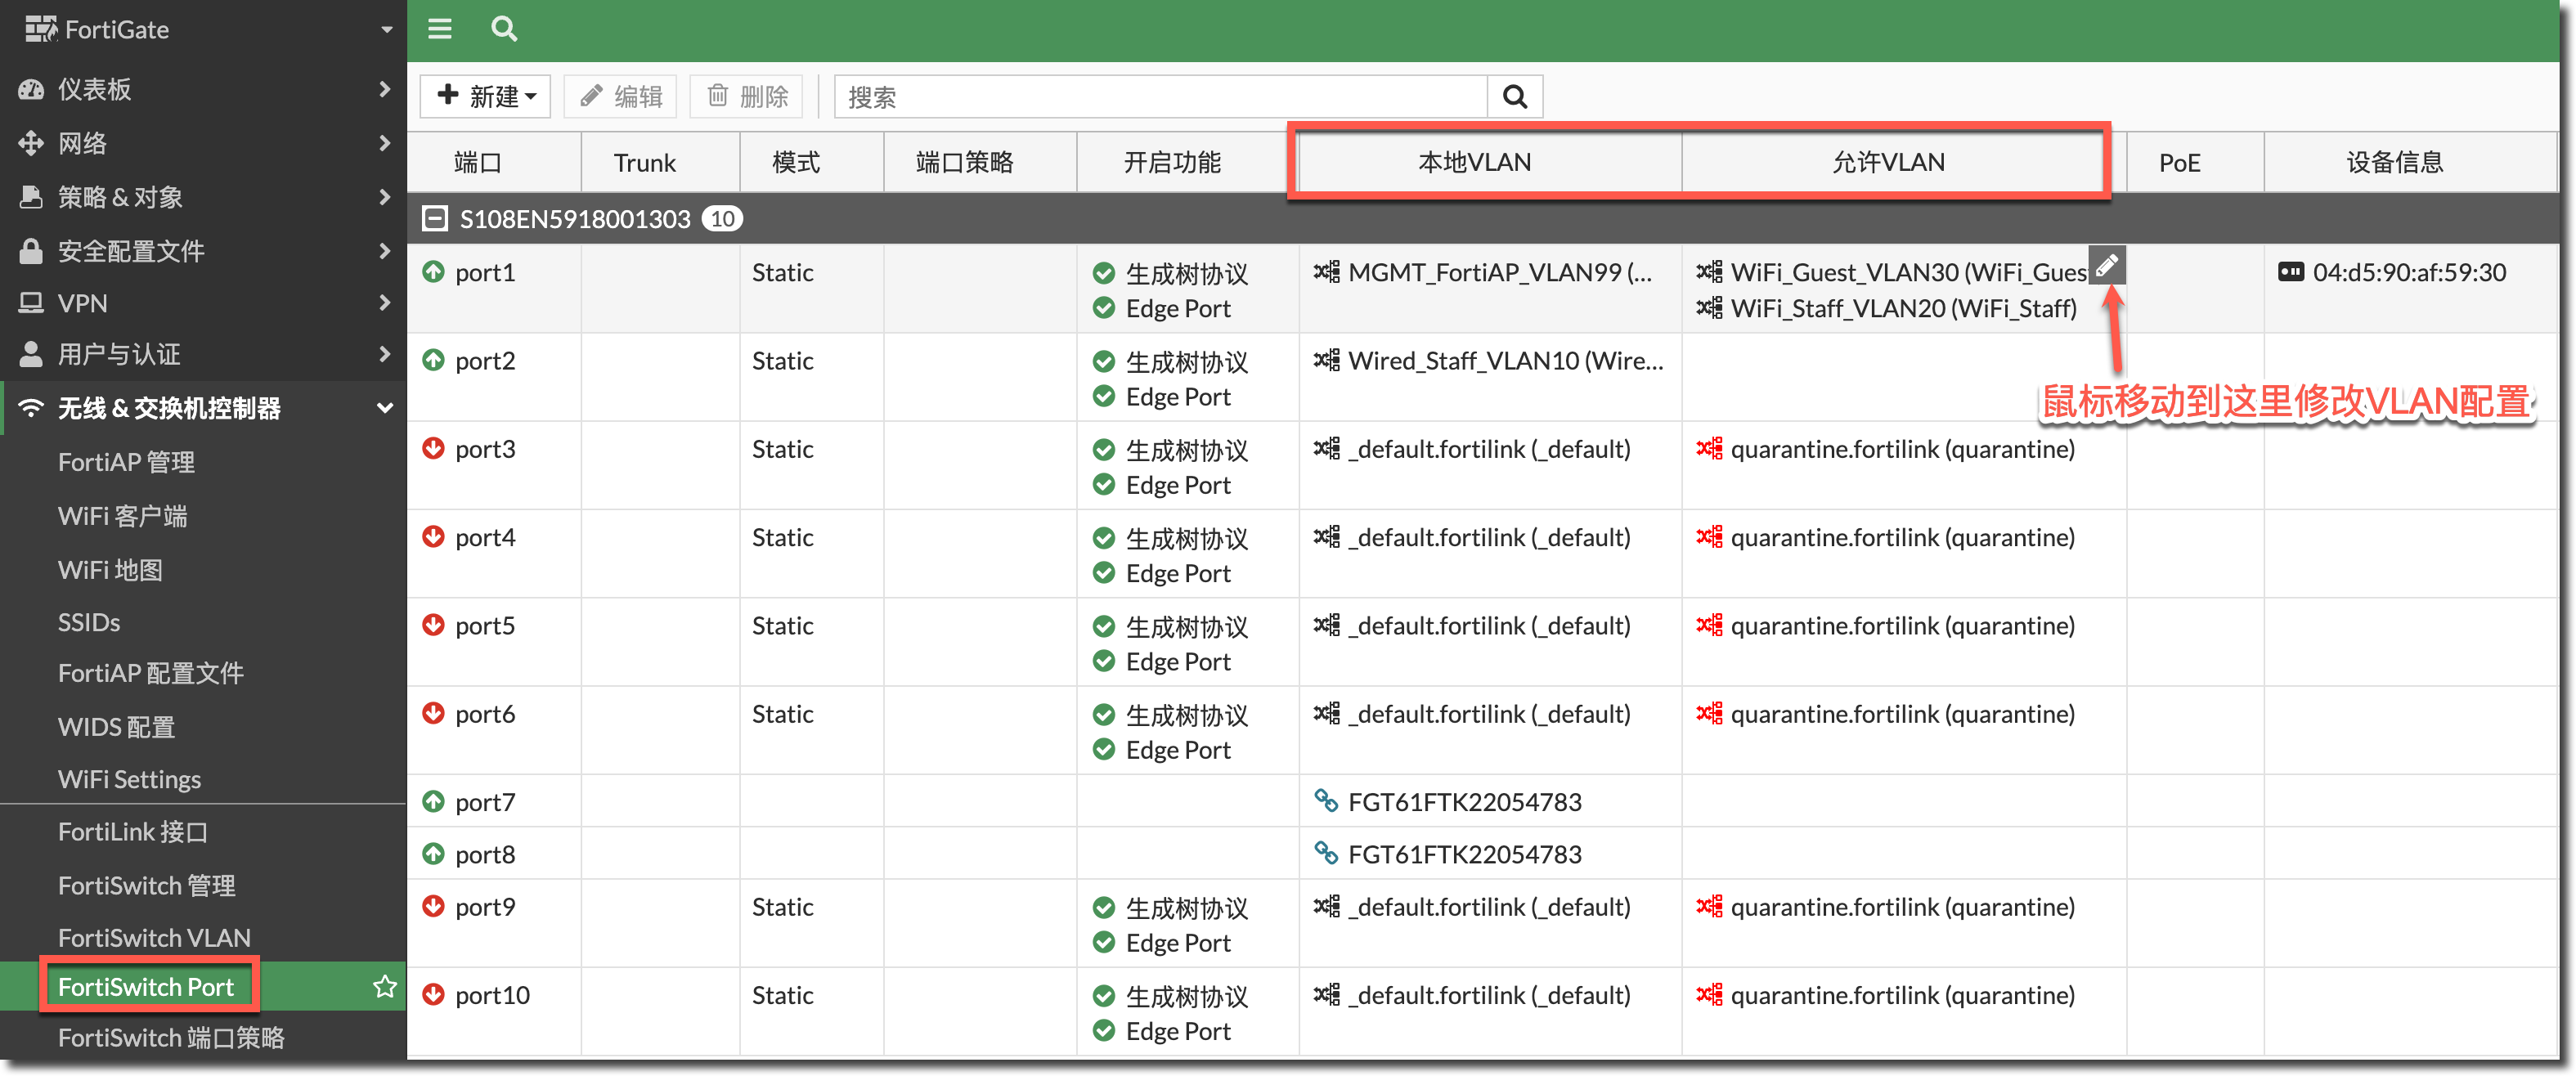
Task: Click the port3 down status icon
Action: click(x=433, y=449)
